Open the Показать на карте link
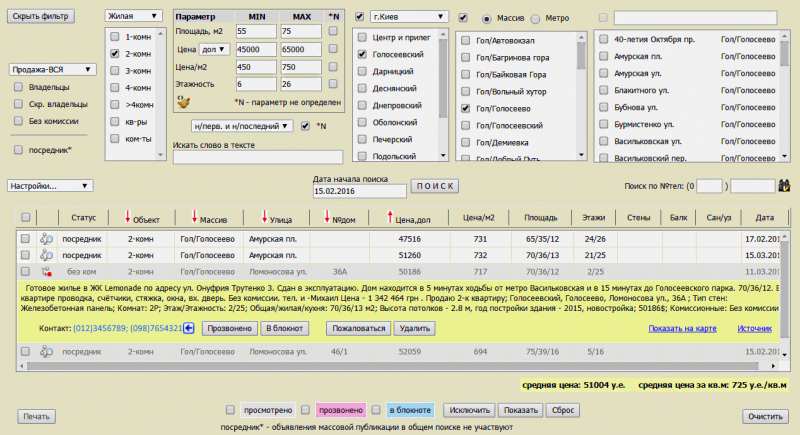The image size is (800, 435). pos(682,328)
